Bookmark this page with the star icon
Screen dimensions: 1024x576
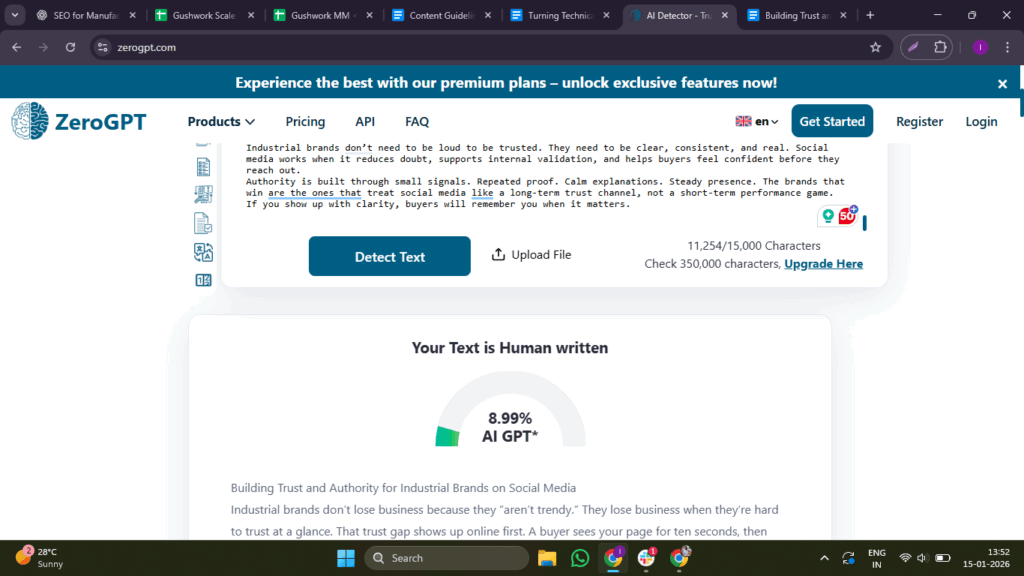pos(875,47)
